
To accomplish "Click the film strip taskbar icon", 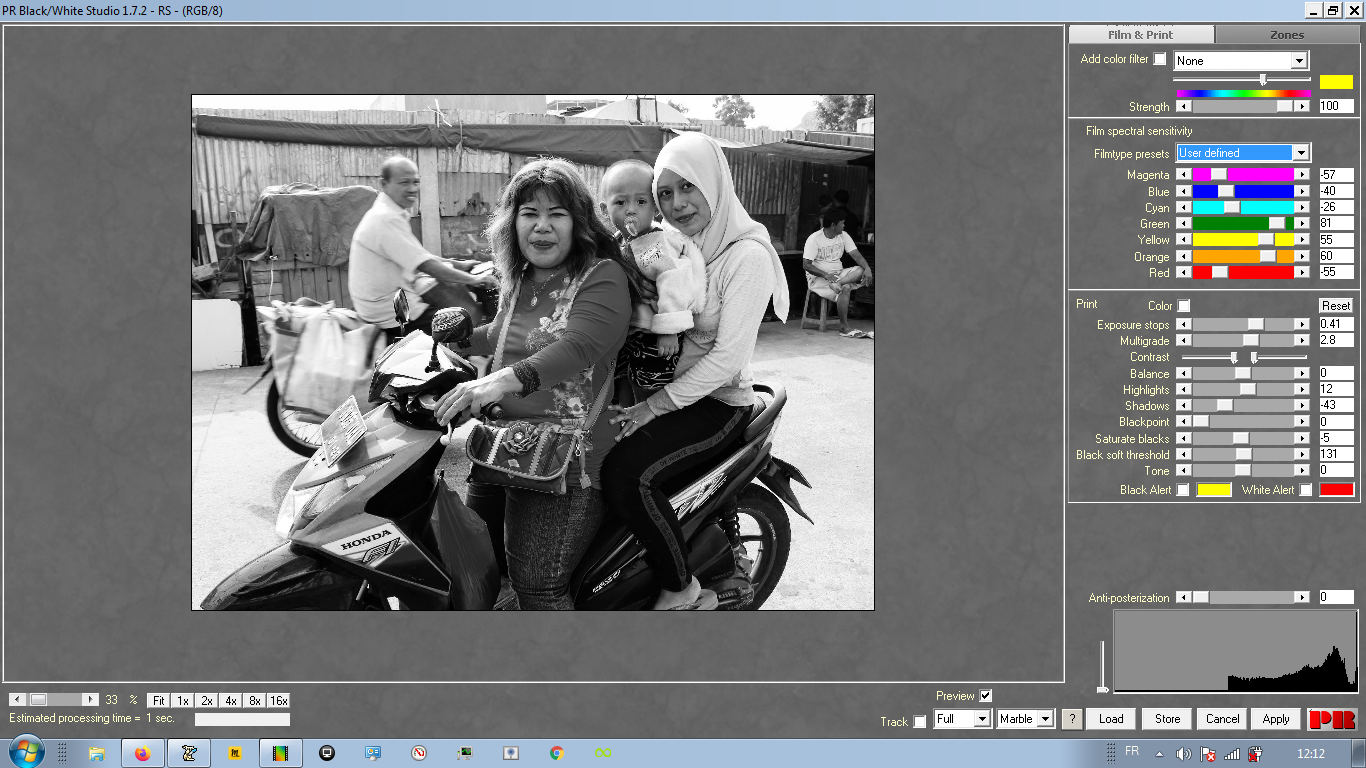I will (x=280, y=754).
